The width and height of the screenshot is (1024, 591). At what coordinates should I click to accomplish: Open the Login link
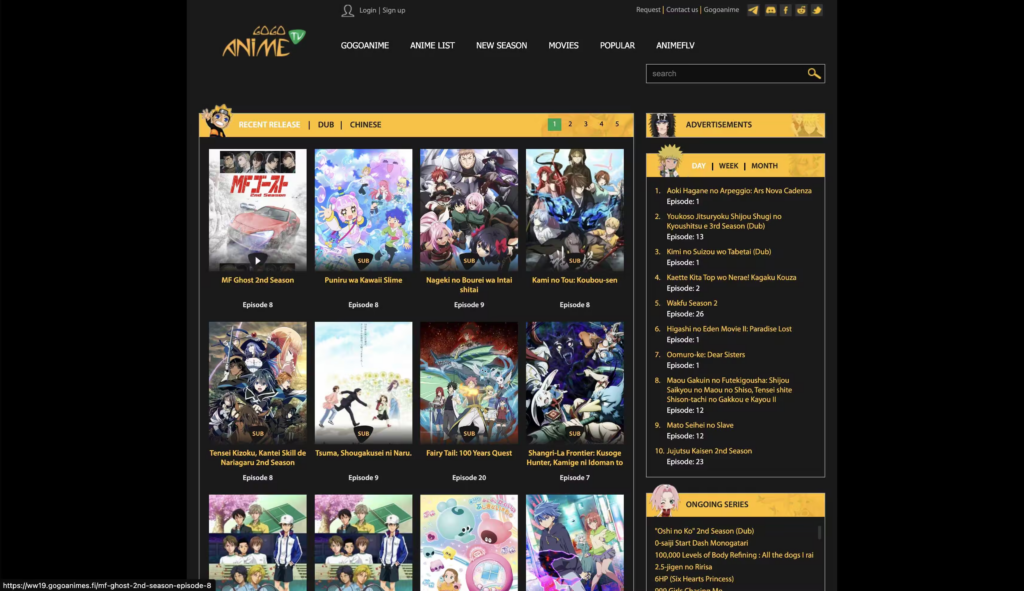click(368, 10)
